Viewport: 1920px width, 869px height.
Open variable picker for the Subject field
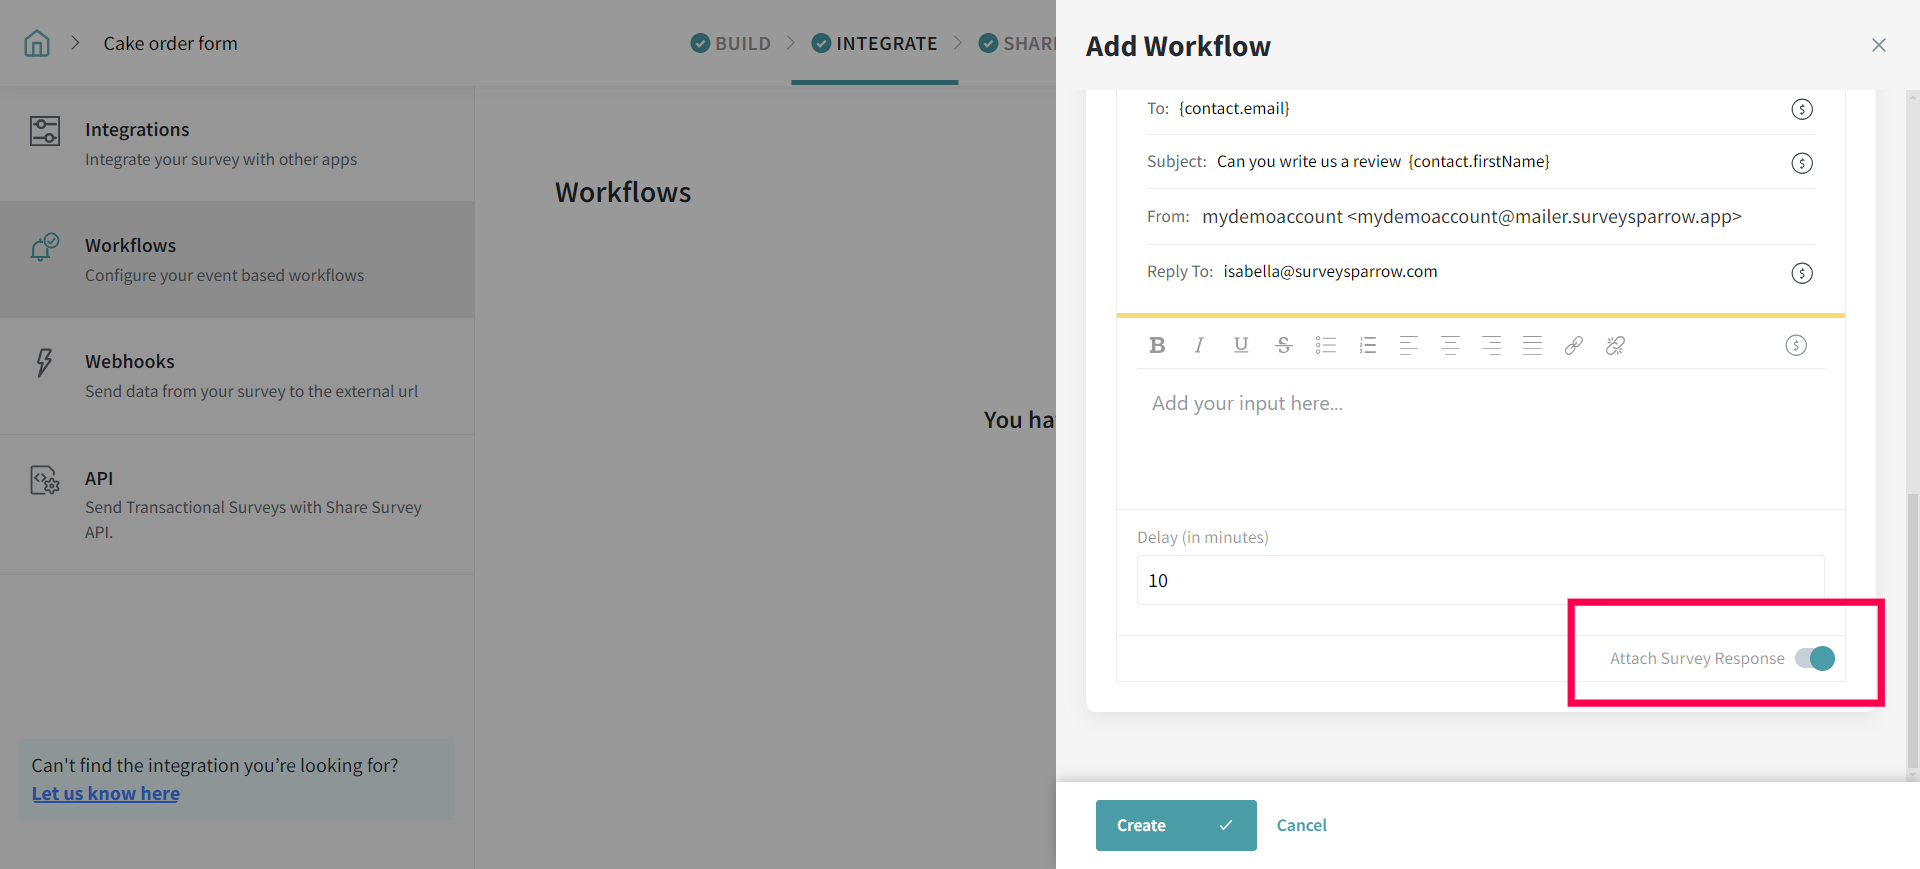1801,163
